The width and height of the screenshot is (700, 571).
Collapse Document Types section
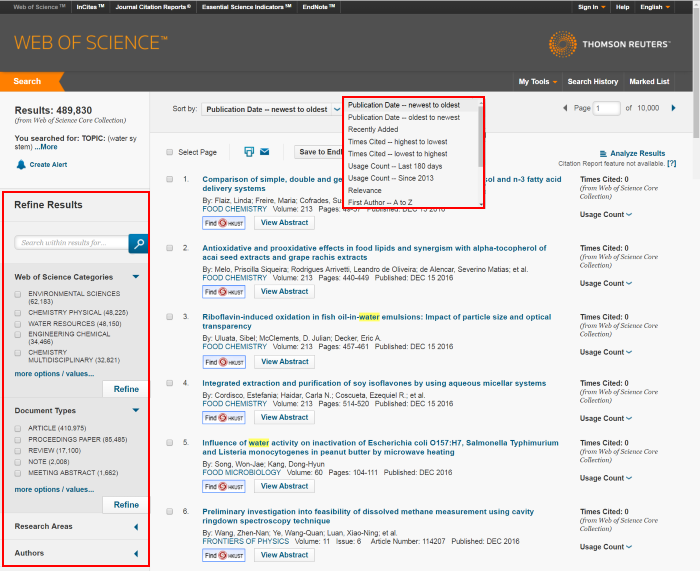[x=136, y=410]
